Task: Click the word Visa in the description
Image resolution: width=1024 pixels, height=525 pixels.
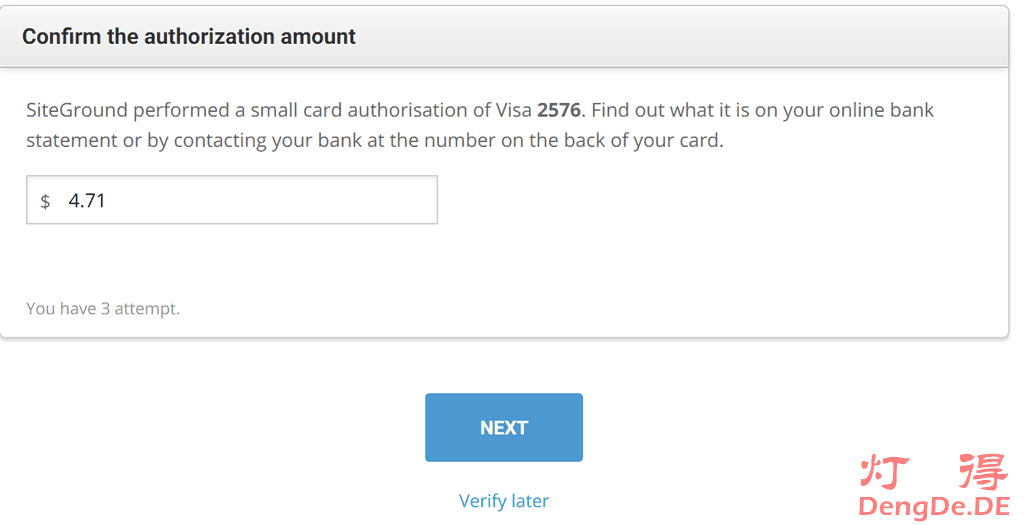Action: click(513, 110)
